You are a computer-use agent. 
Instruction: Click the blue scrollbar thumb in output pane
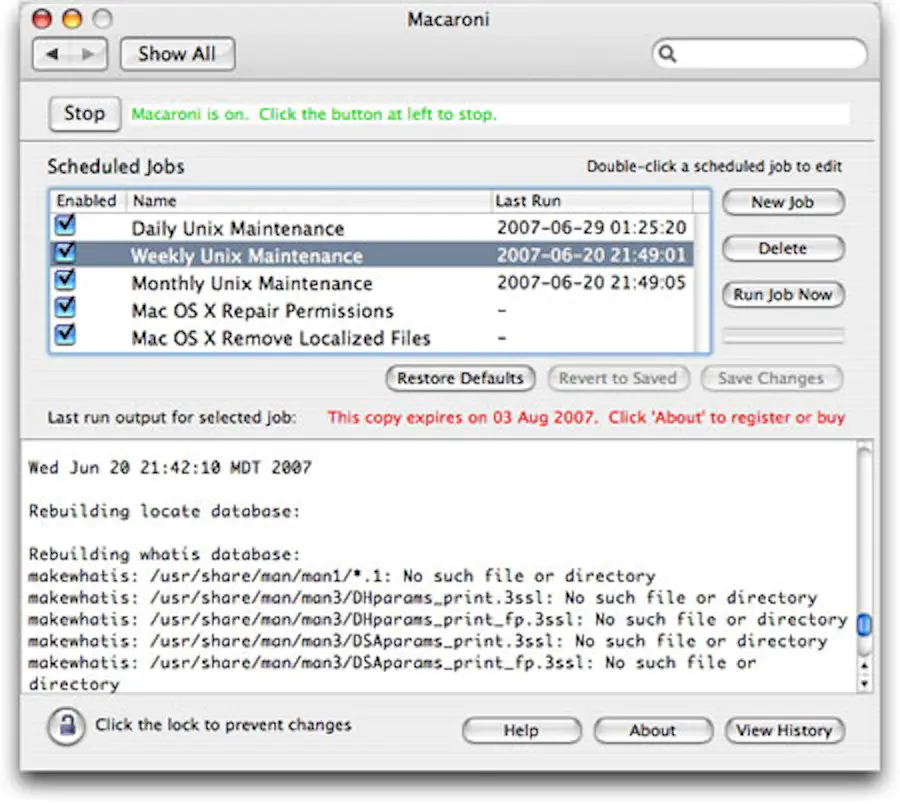(862, 622)
